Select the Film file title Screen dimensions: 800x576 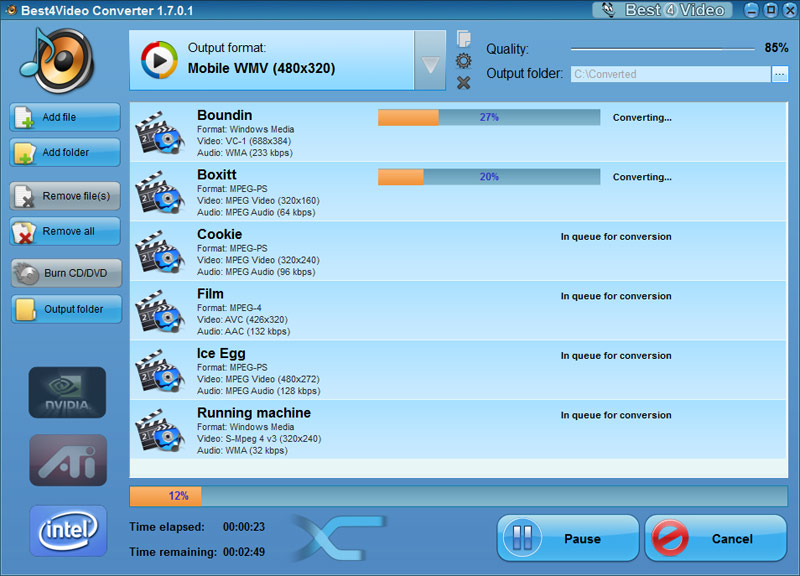point(210,294)
